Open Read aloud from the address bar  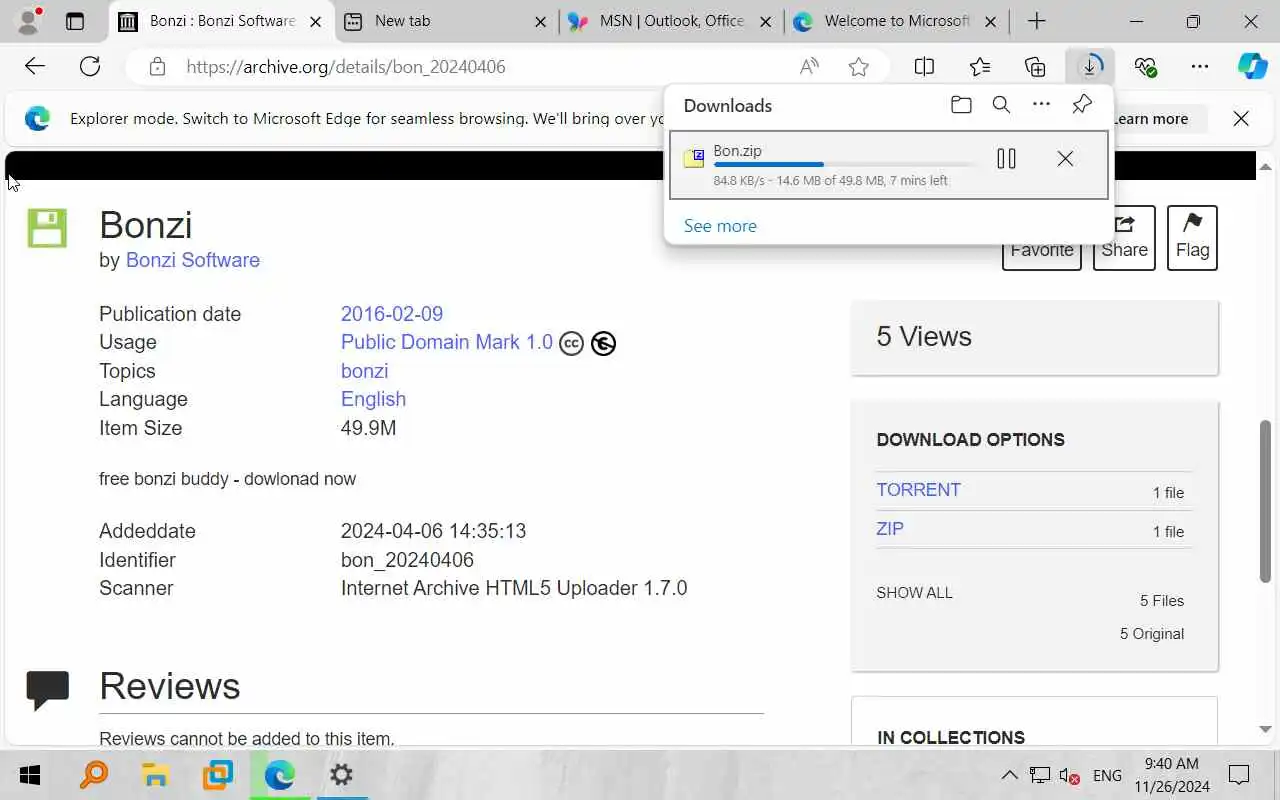809,67
